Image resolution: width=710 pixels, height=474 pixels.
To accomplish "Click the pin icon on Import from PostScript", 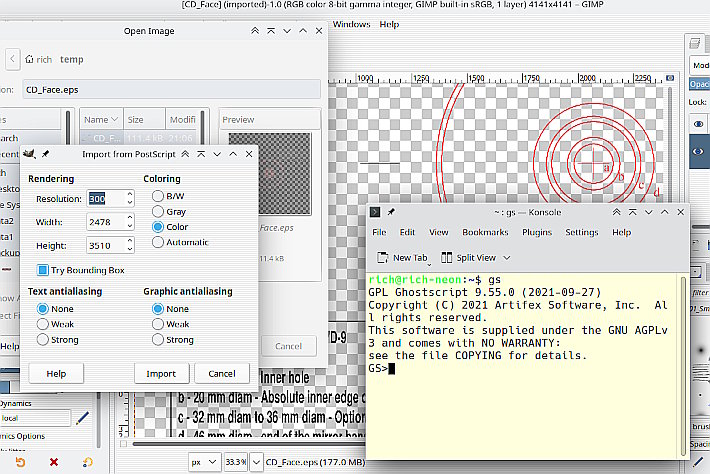I will click(x=45, y=155).
